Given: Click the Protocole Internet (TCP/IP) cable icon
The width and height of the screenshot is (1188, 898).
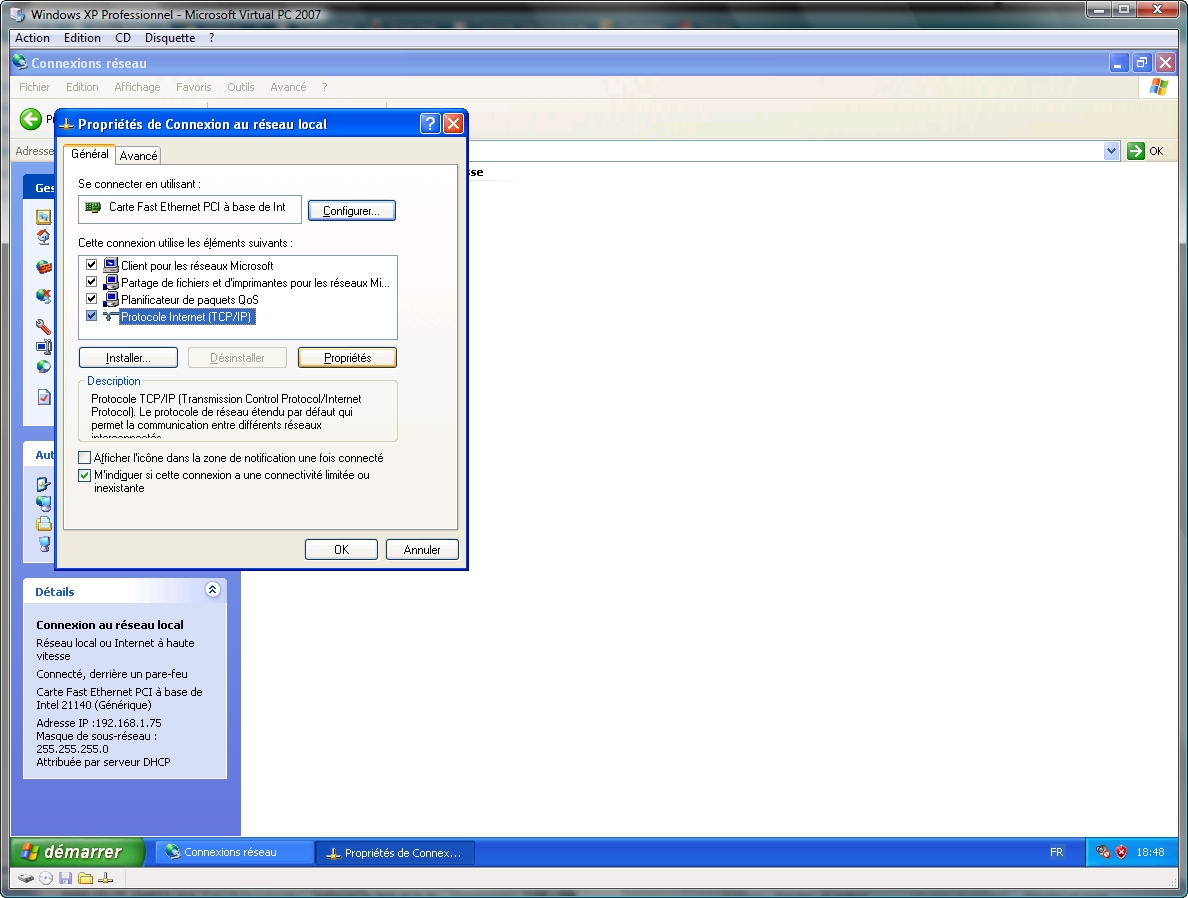Looking at the screenshot, I should tap(111, 317).
